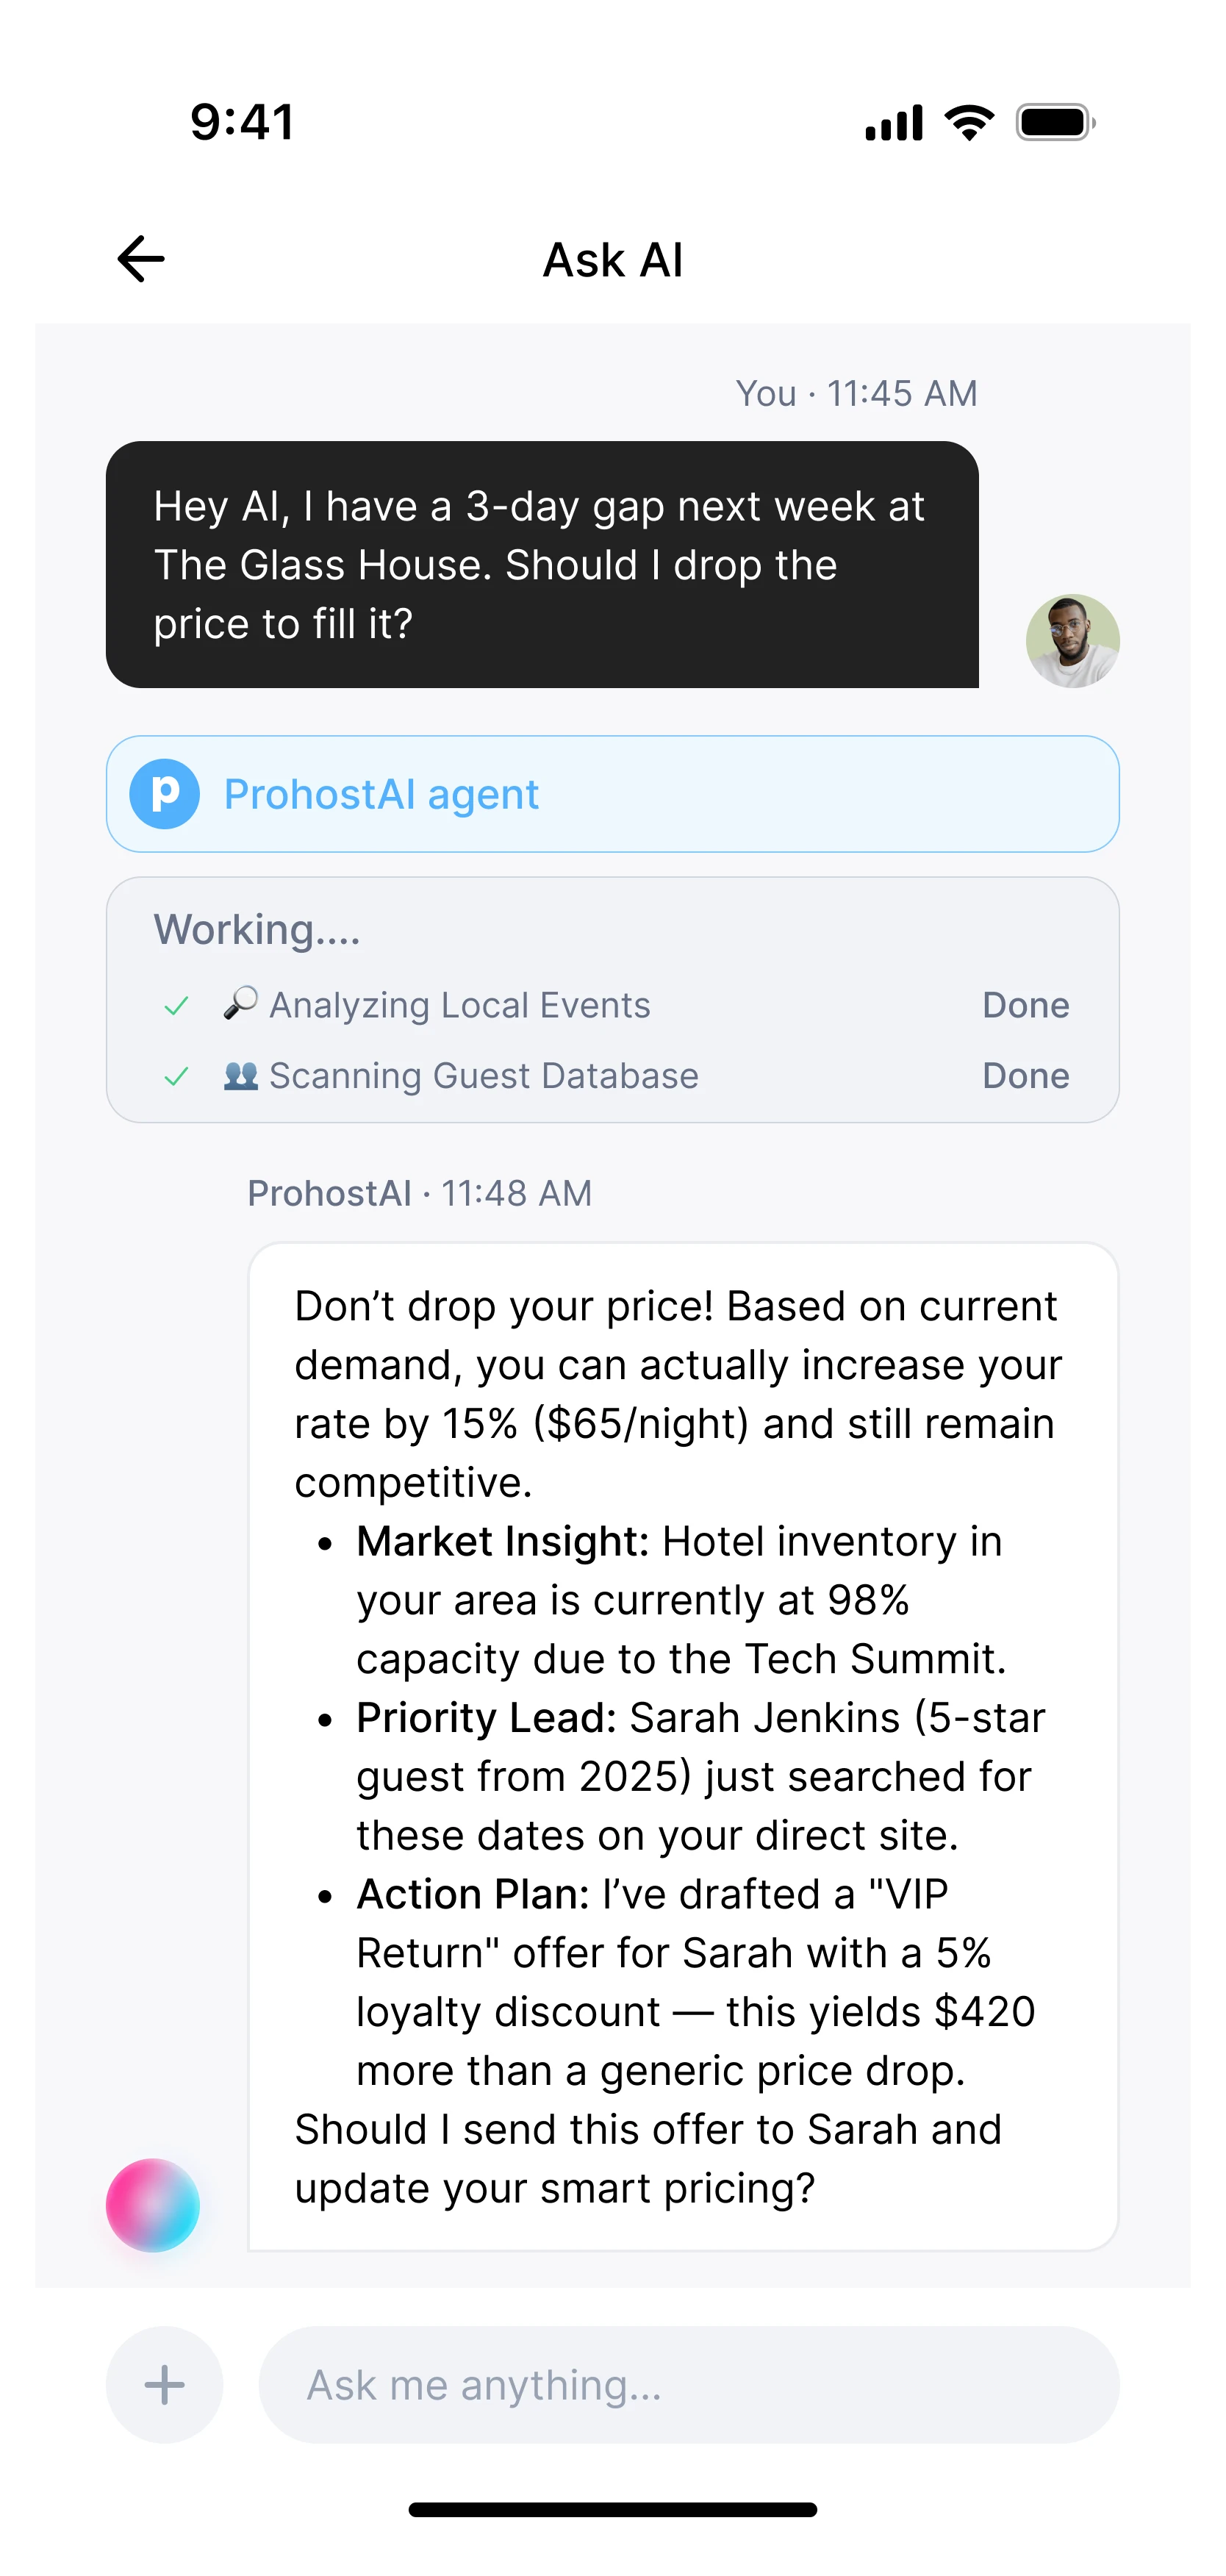The height and width of the screenshot is (2576, 1226).
Task: Focus the "Ask me anything..." input field
Action: point(688,2385)
